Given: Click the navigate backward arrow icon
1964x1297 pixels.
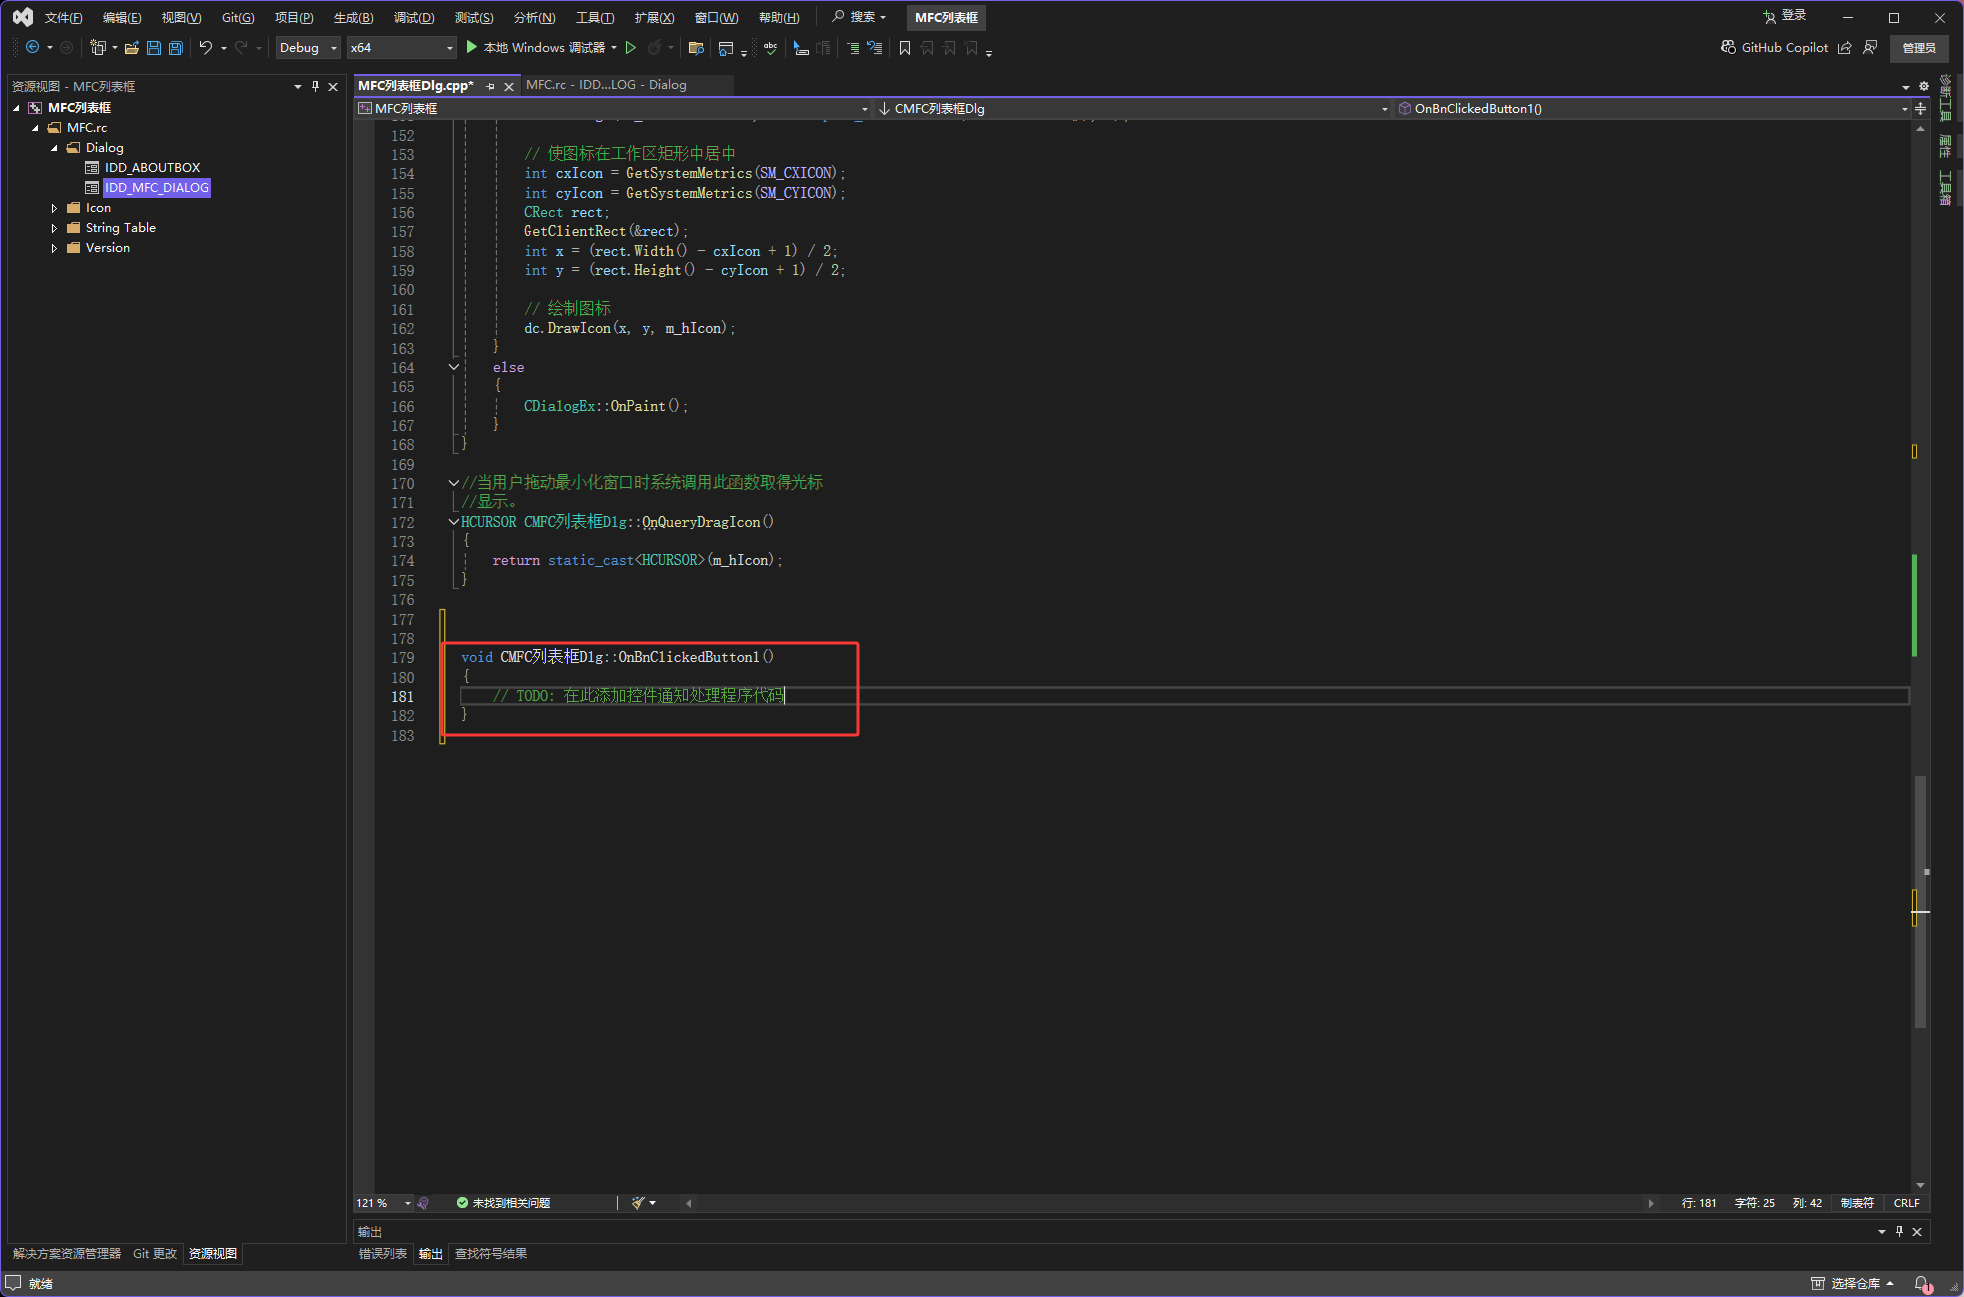Looking at the screenshot, I should [x=33, y=48].
